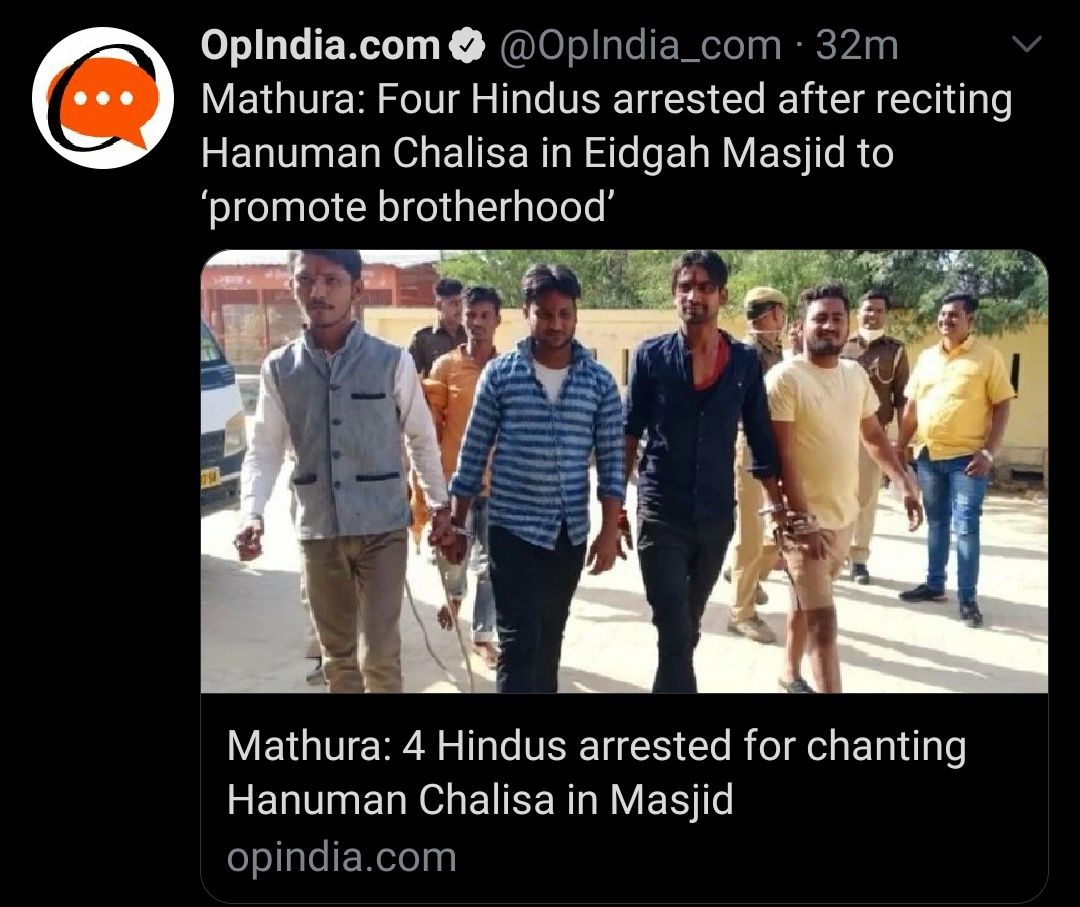Open the article preview photo
1080x907 pixels.
[624, 471]
